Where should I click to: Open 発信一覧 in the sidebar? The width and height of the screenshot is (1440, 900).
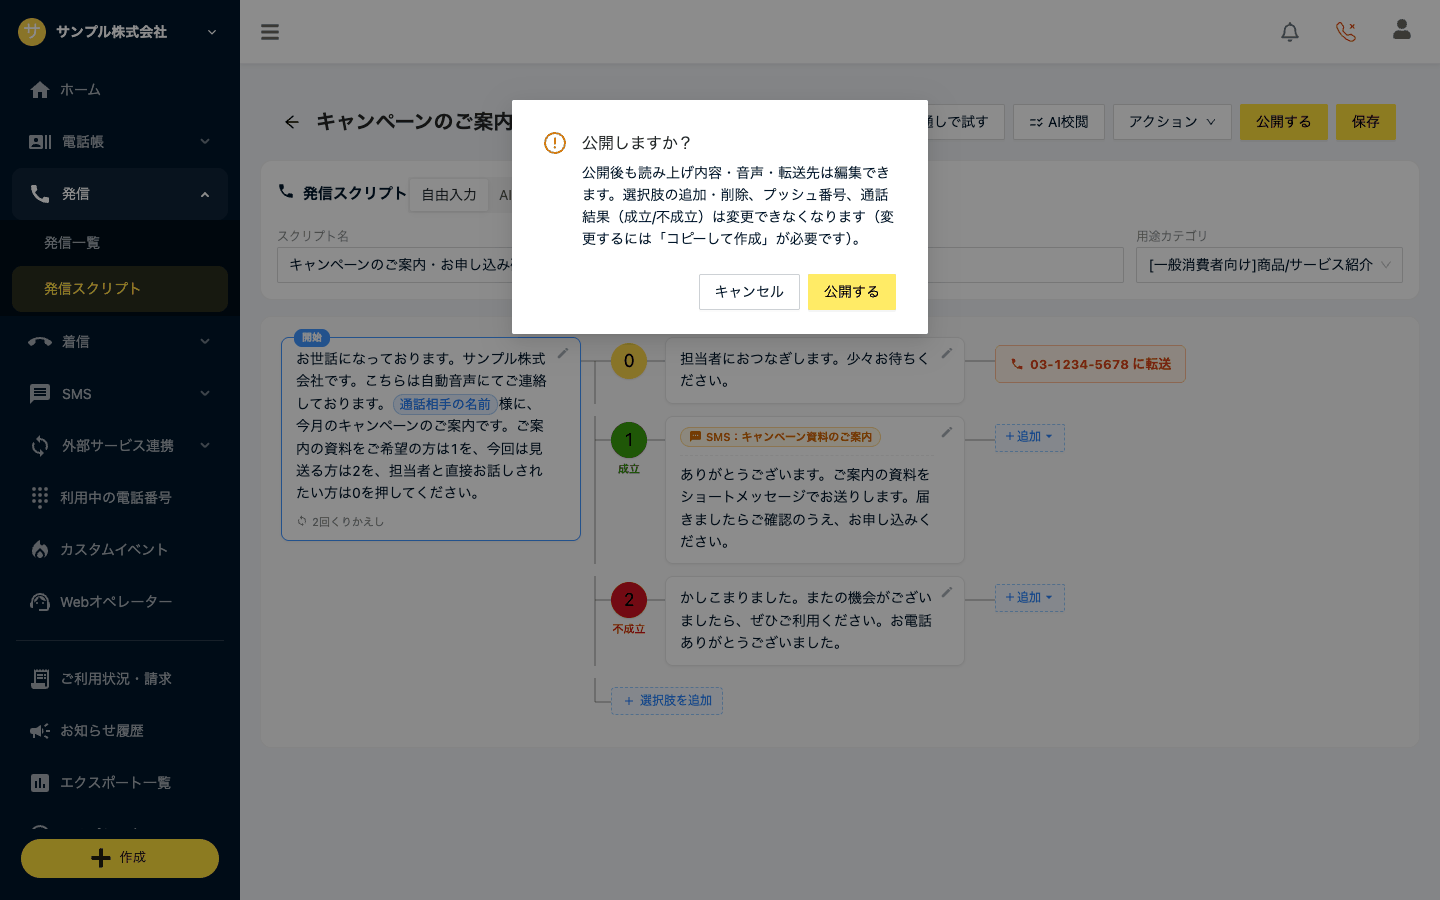[120, 243]
